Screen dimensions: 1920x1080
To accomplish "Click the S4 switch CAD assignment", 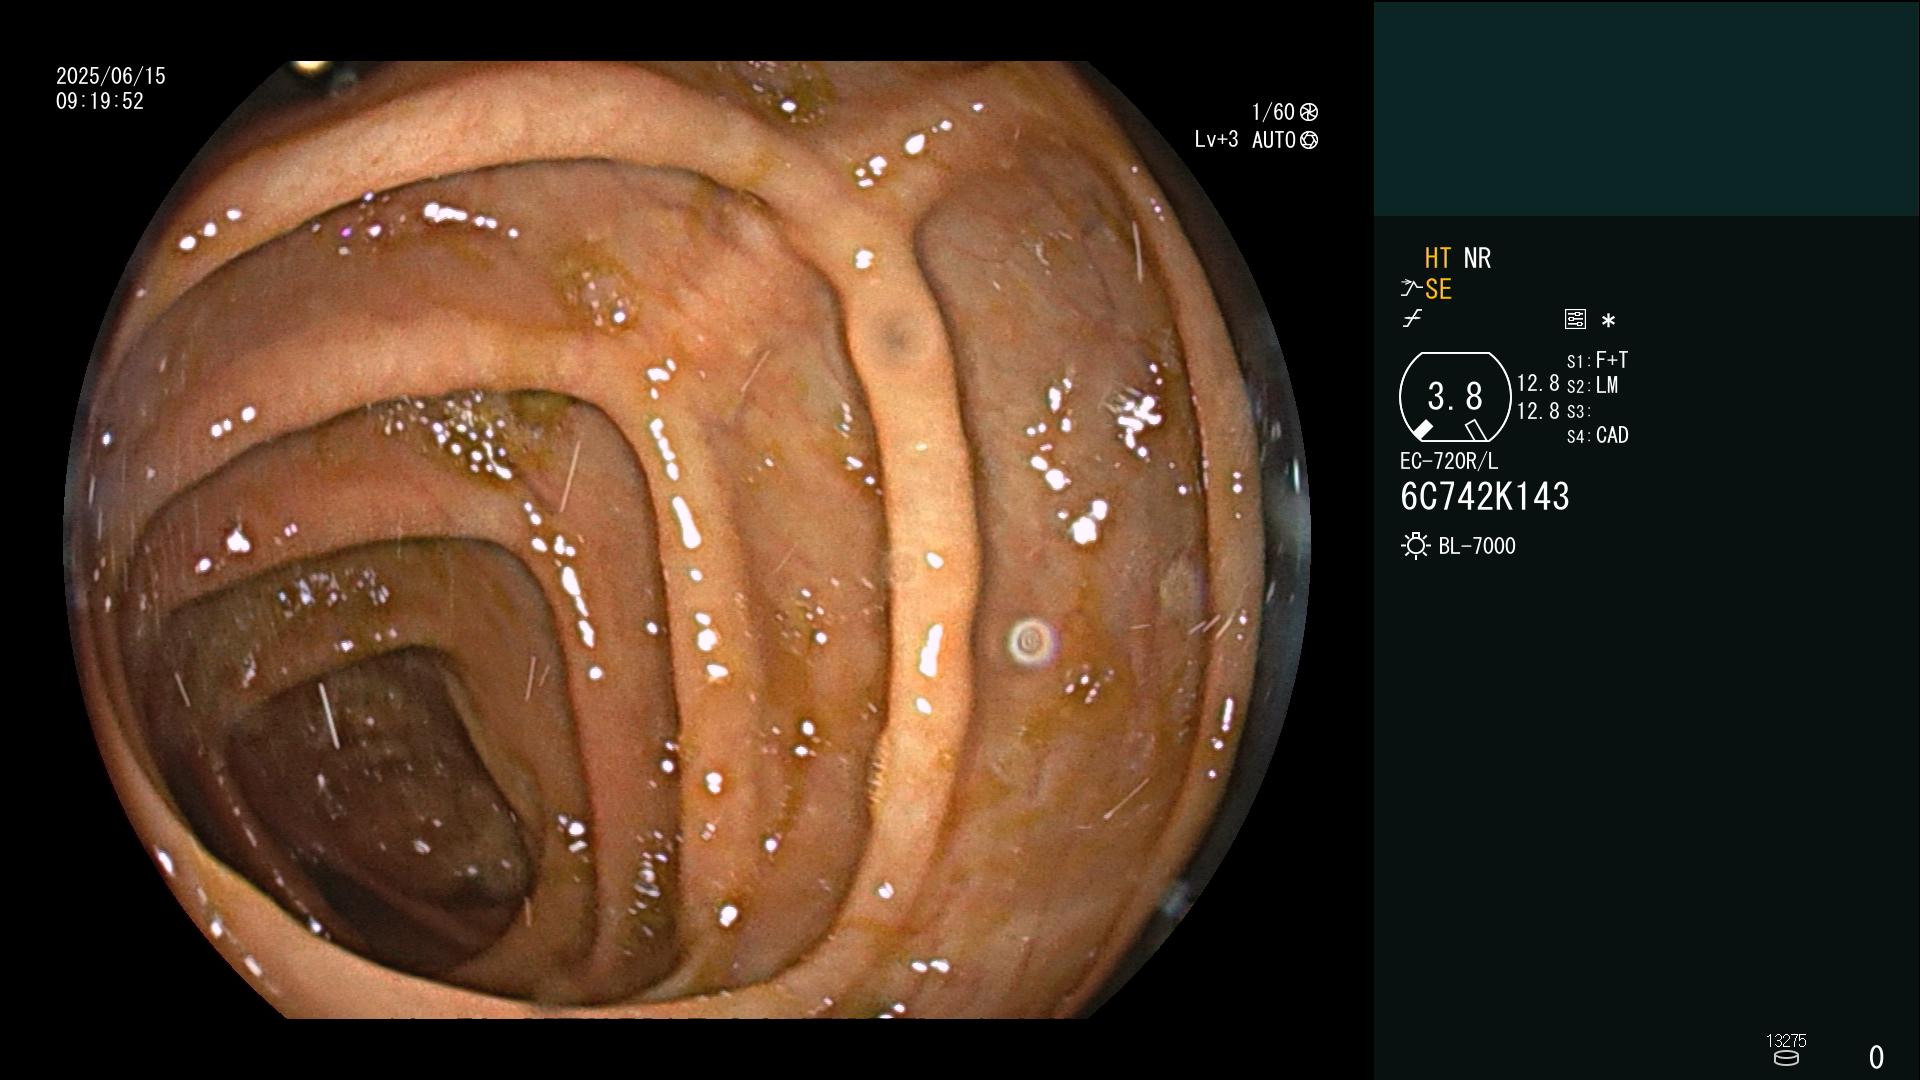I will pos(1598,436).
